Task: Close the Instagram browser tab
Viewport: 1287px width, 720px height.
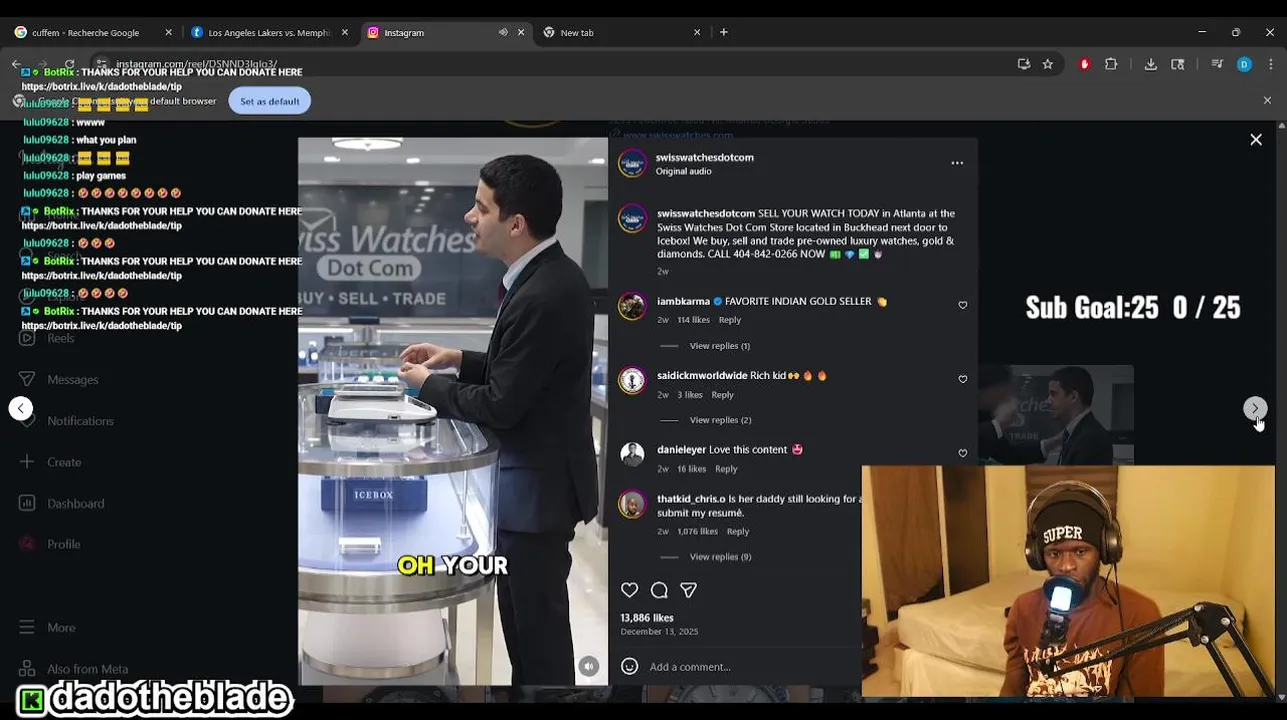Action: [x=521, y=32]
